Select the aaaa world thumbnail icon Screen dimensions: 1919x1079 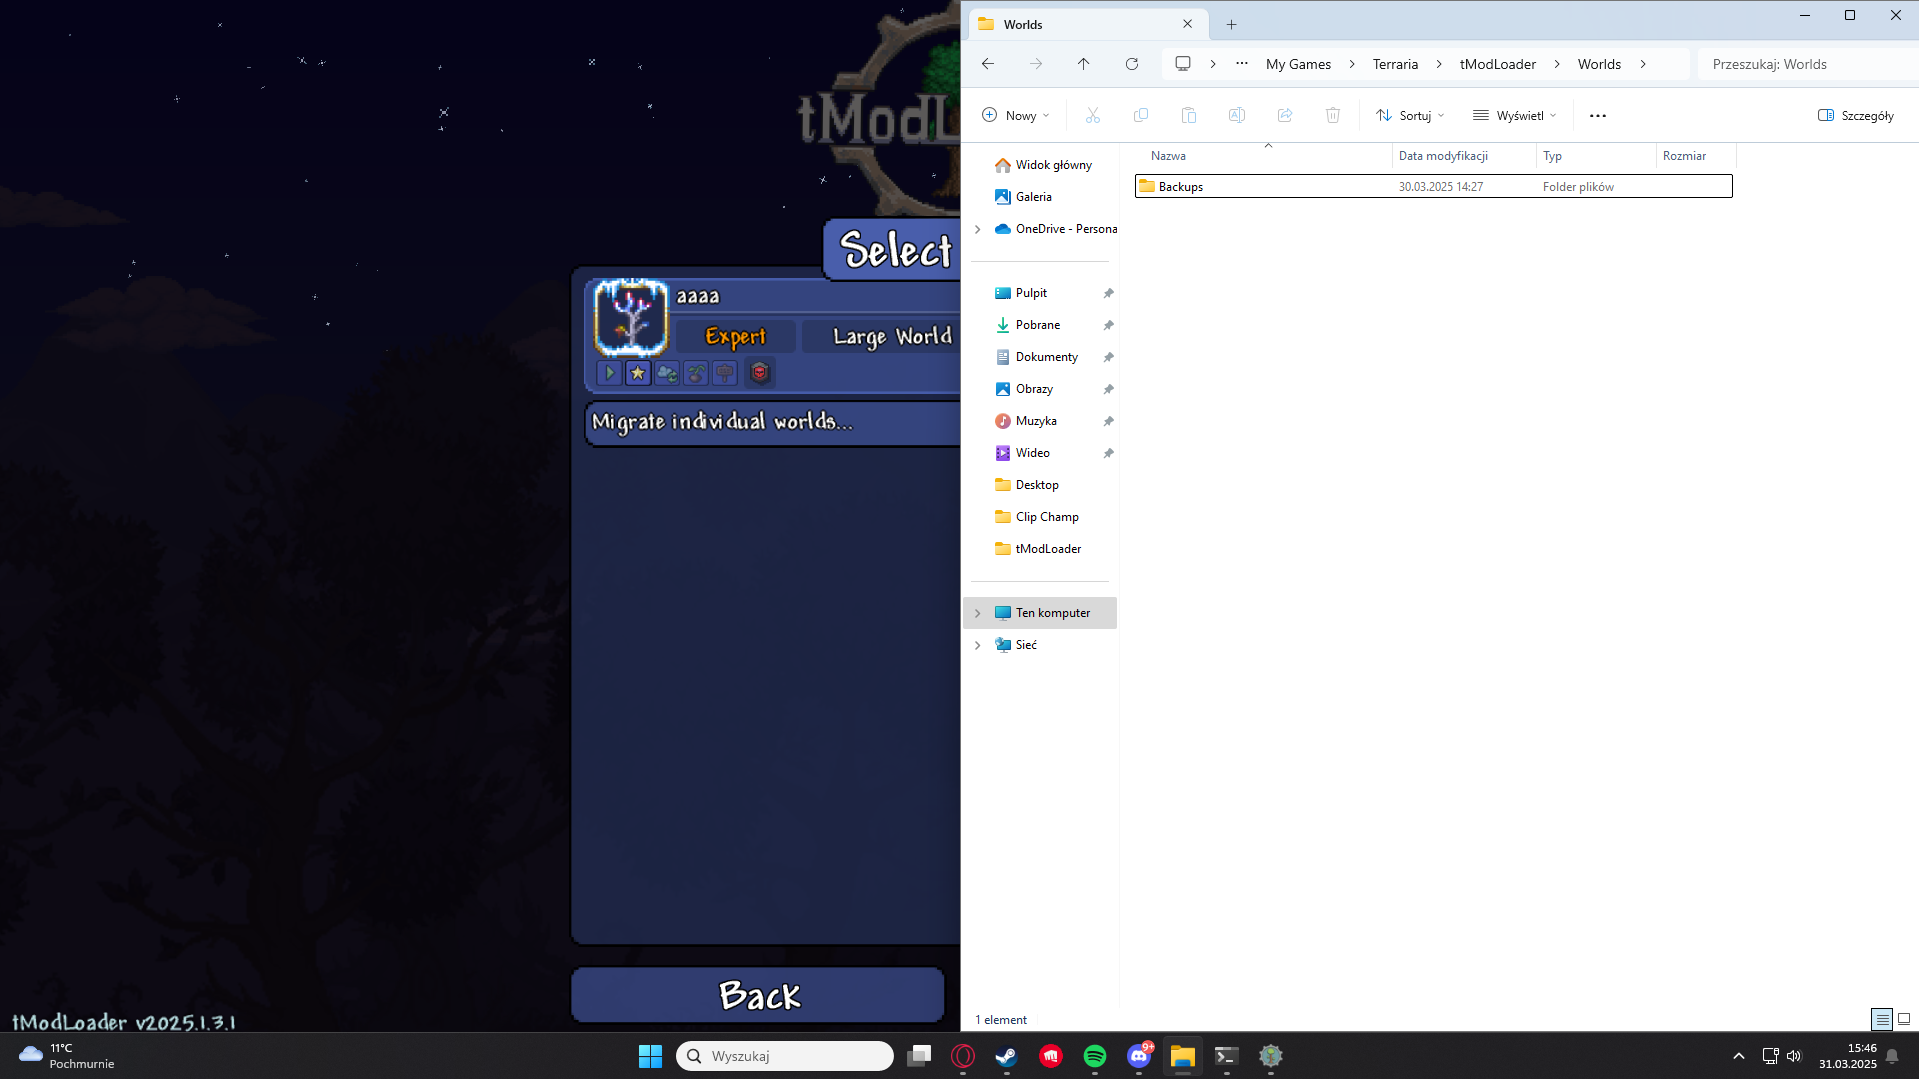(631, 318)
